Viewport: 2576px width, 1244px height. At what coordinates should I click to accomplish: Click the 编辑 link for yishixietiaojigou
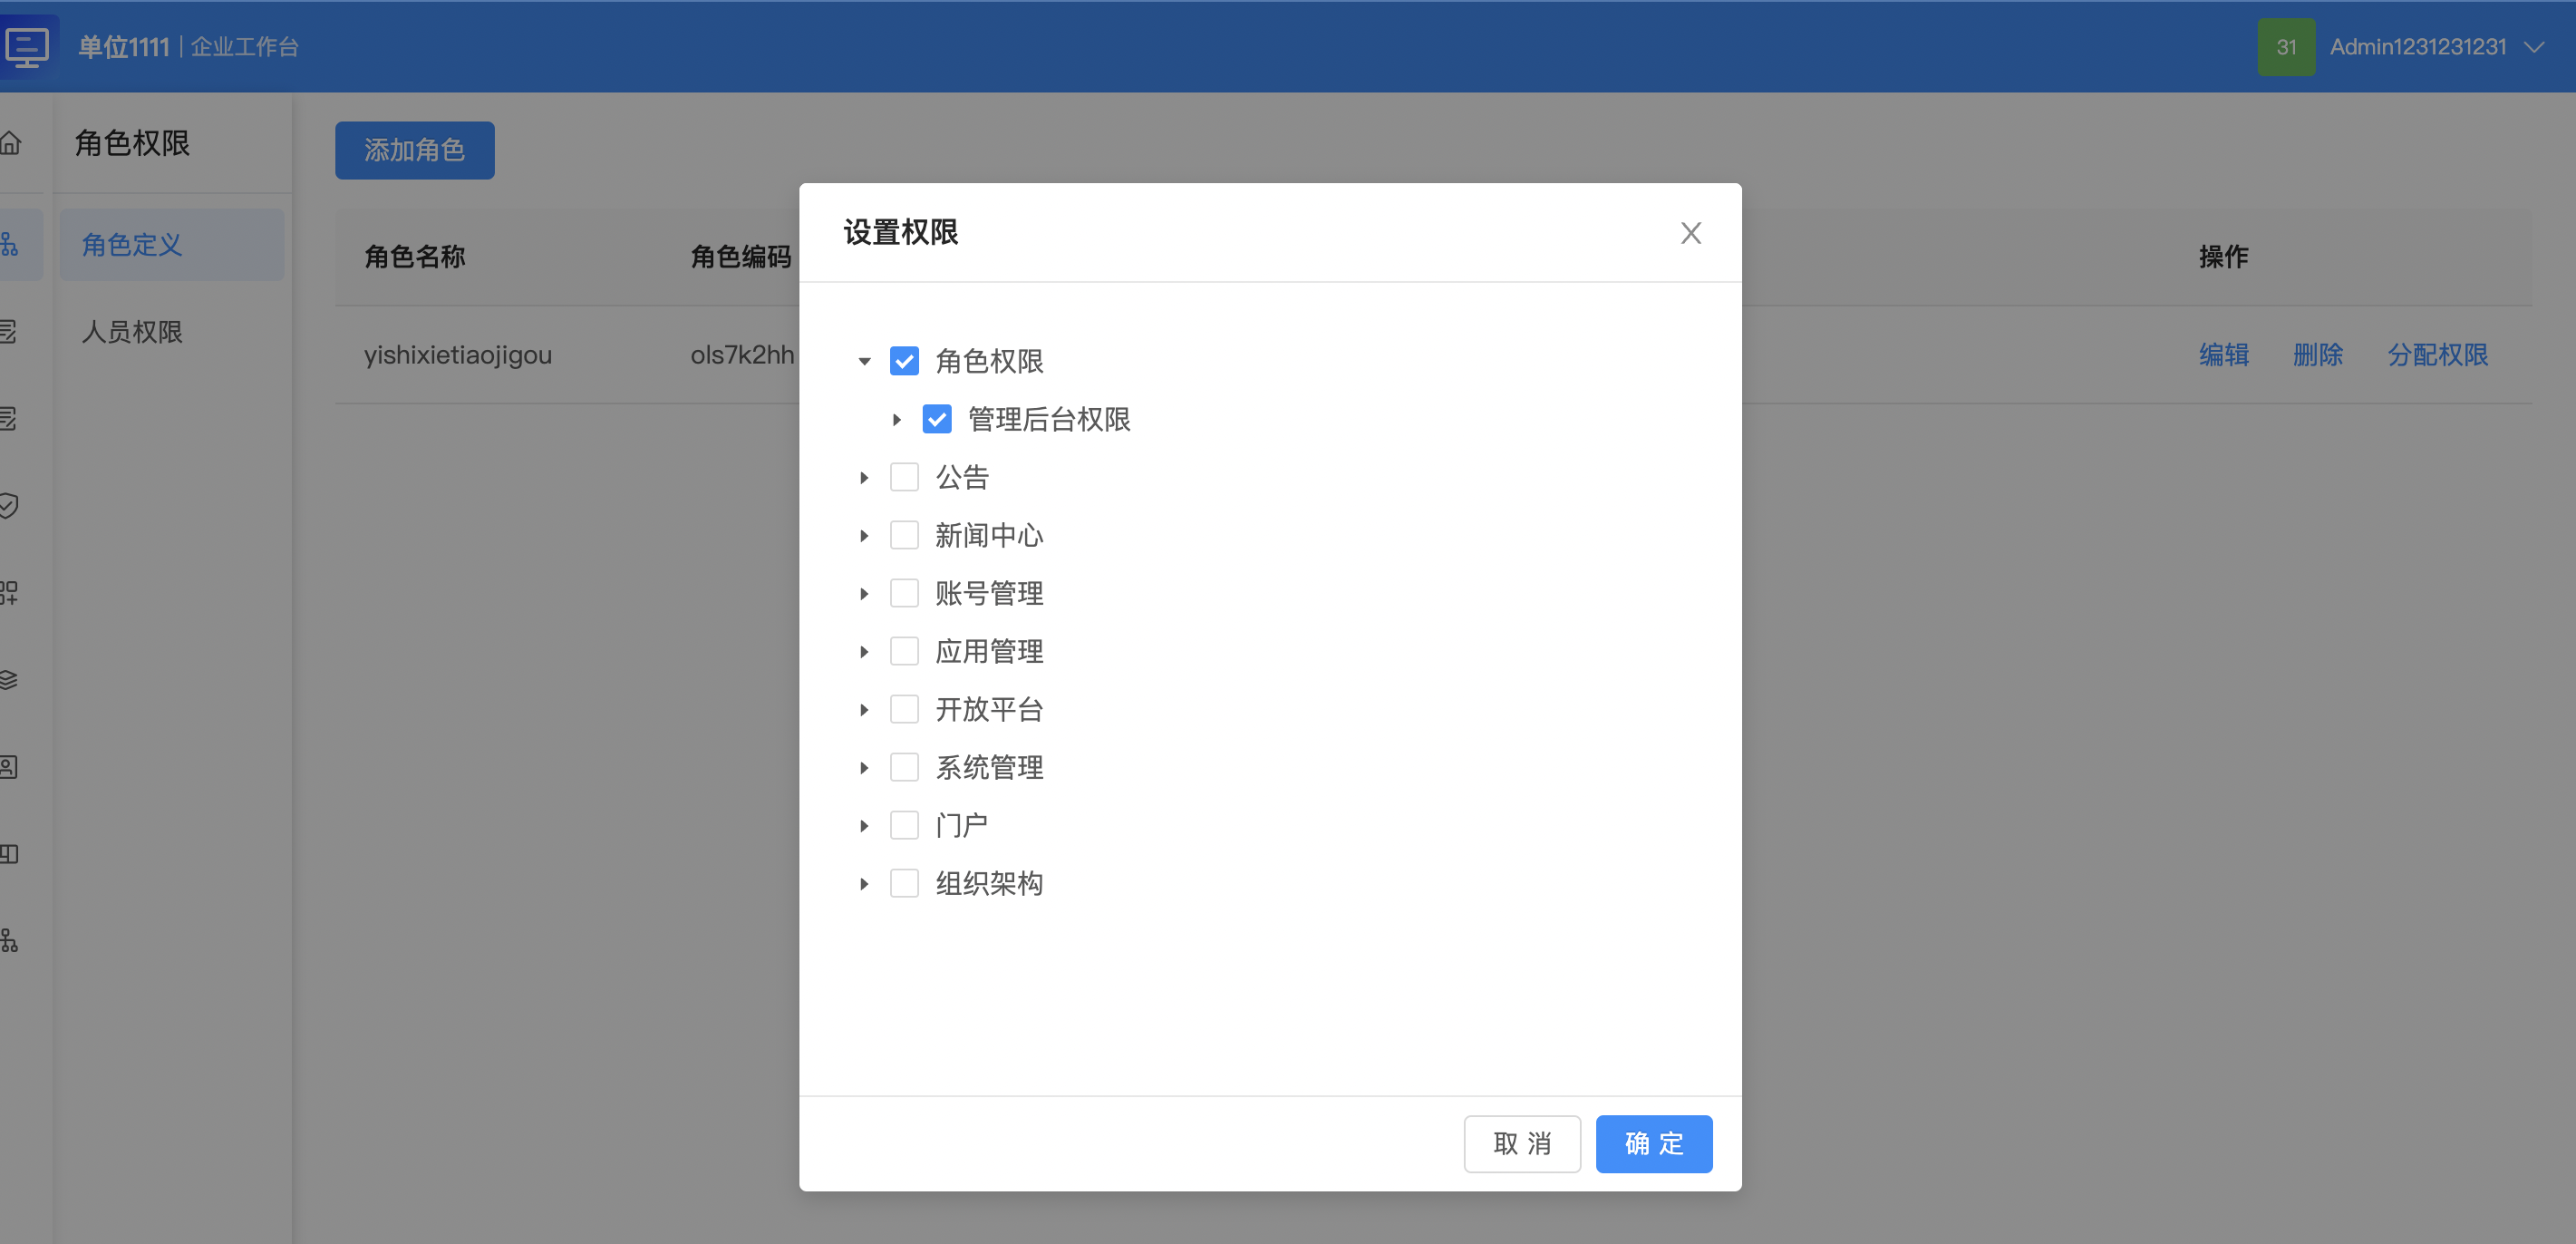click(x=2223, y=354)
